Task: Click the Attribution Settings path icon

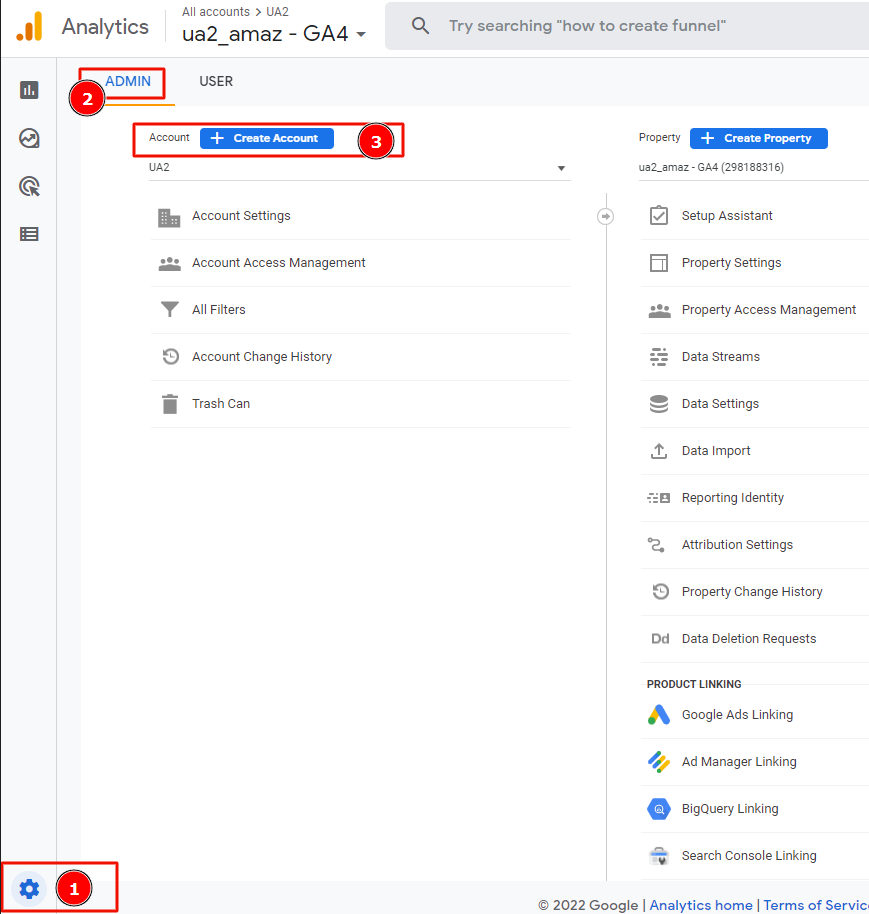Action: pyautogui.click(x=656, y=545)
